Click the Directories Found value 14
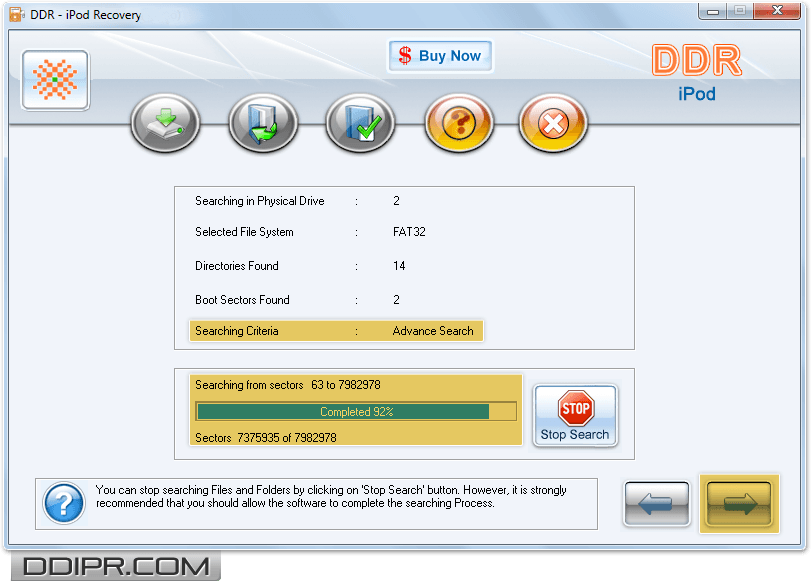Image resolution: width=811 pixels, height=581 pixels. (x=399, y=266)
